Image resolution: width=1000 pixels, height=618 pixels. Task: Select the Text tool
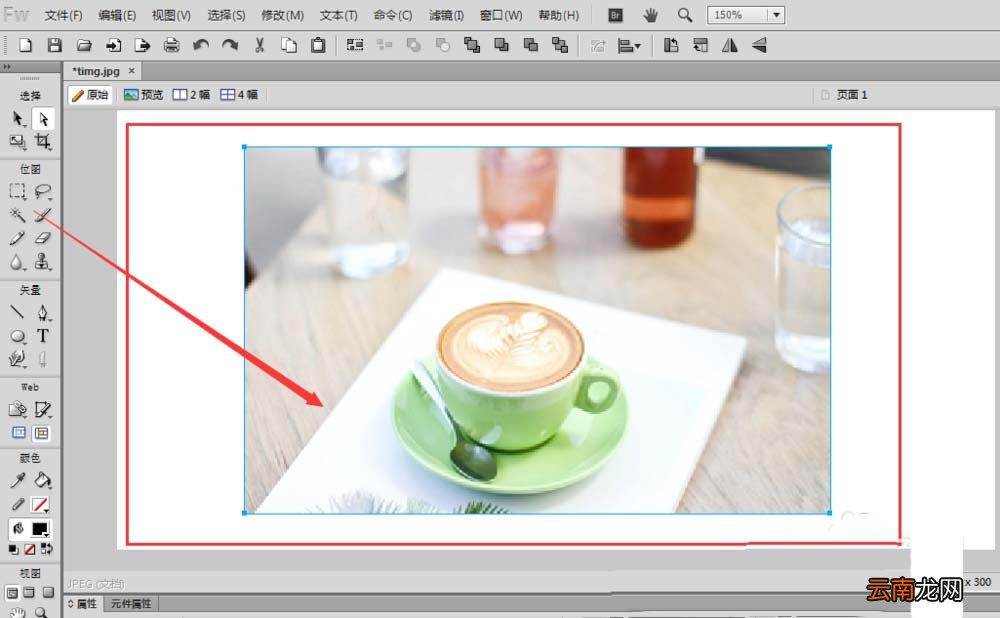43,335
